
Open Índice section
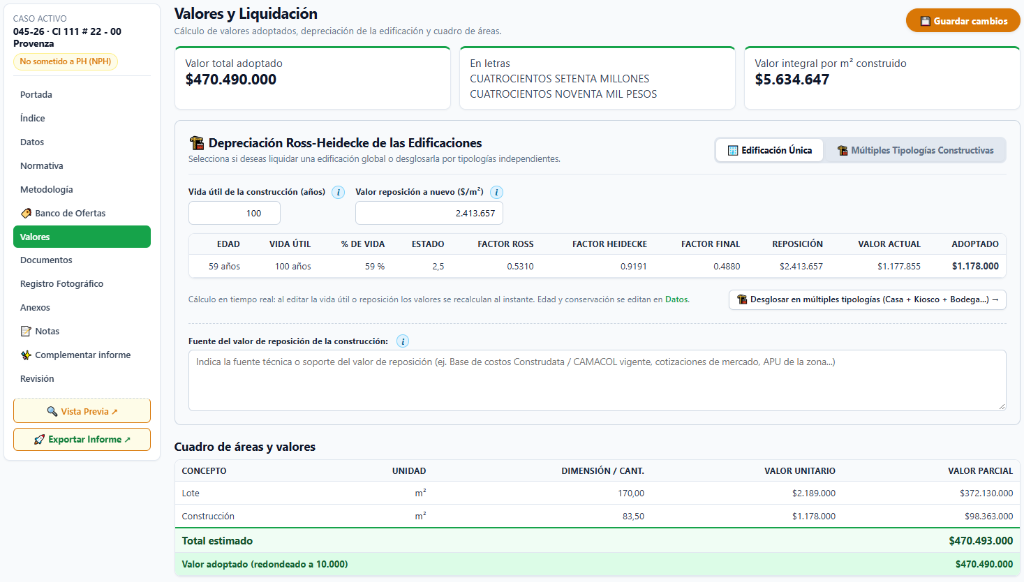[82, 118]
